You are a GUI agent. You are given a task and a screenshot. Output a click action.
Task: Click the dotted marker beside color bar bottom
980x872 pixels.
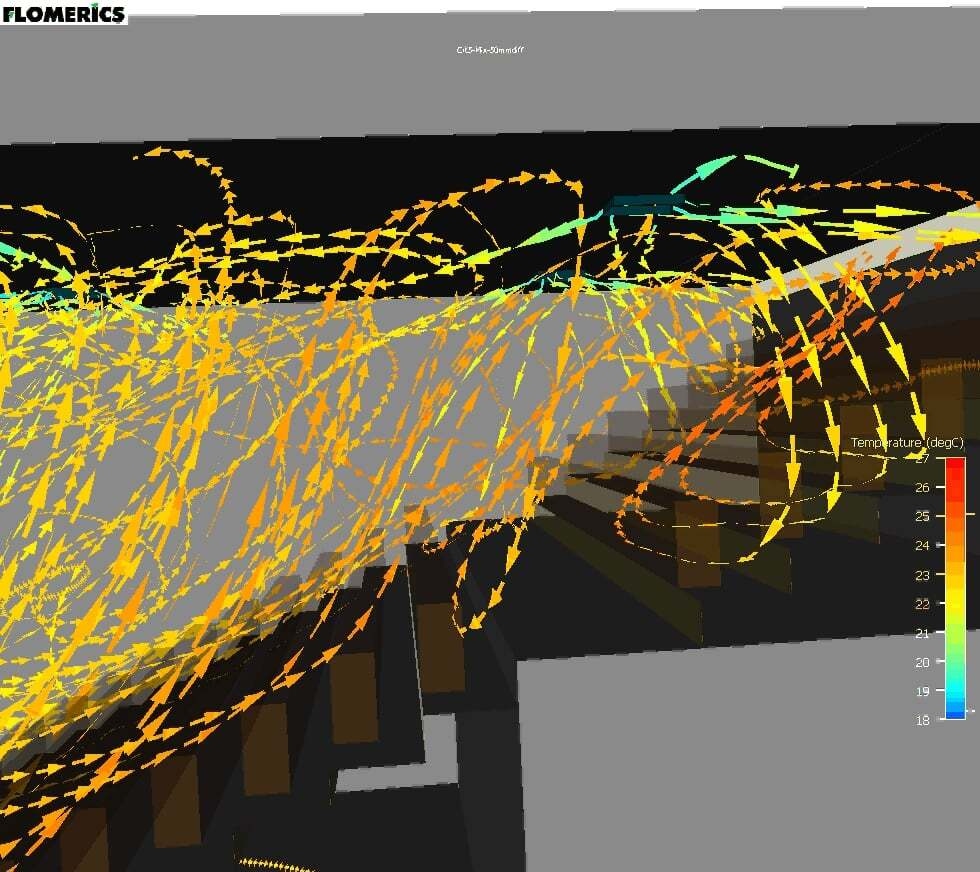(971, 711)
